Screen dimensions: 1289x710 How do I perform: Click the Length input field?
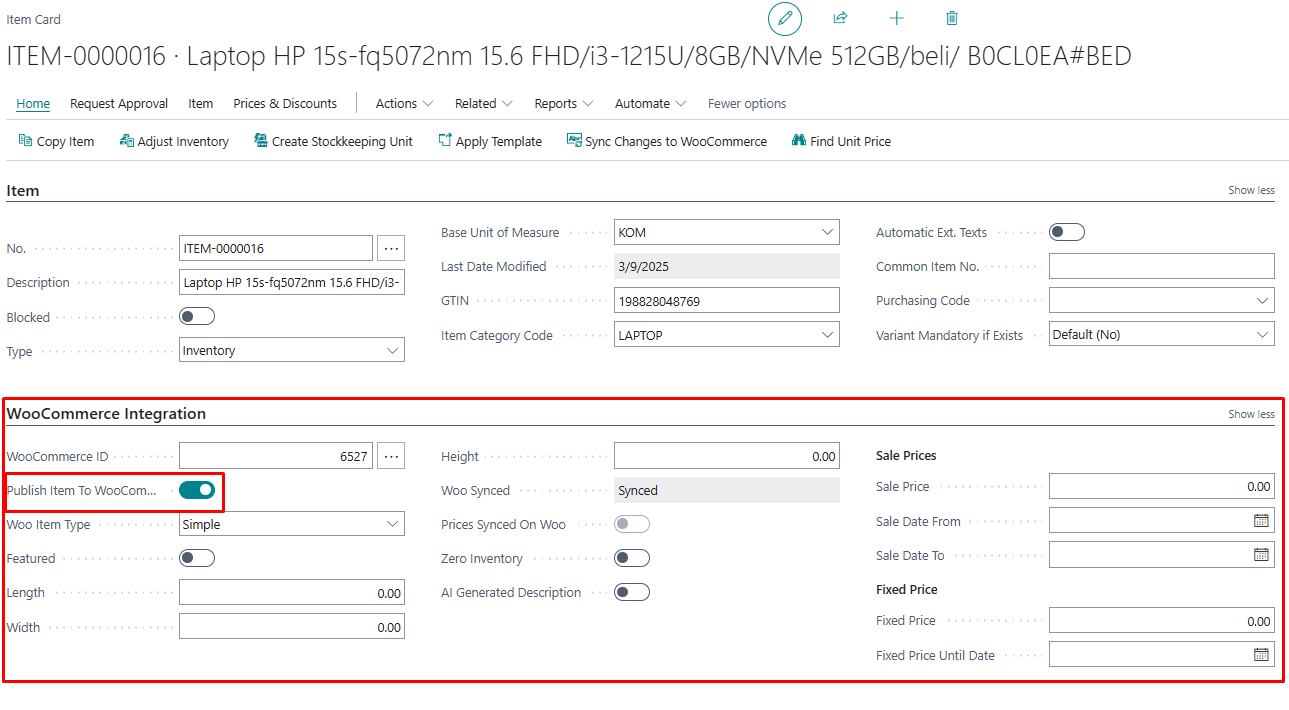[292, 592]
